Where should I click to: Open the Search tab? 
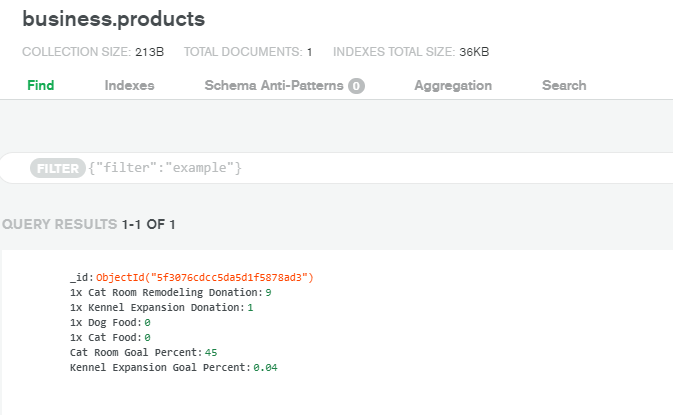pyautogui.click(x=564, y=86)
